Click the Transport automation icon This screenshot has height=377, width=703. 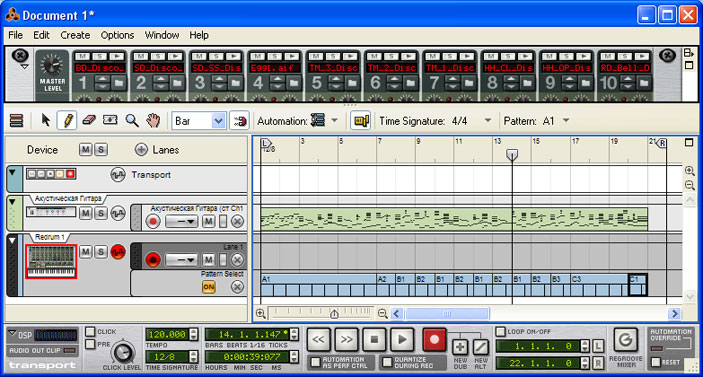pos(117,174)
